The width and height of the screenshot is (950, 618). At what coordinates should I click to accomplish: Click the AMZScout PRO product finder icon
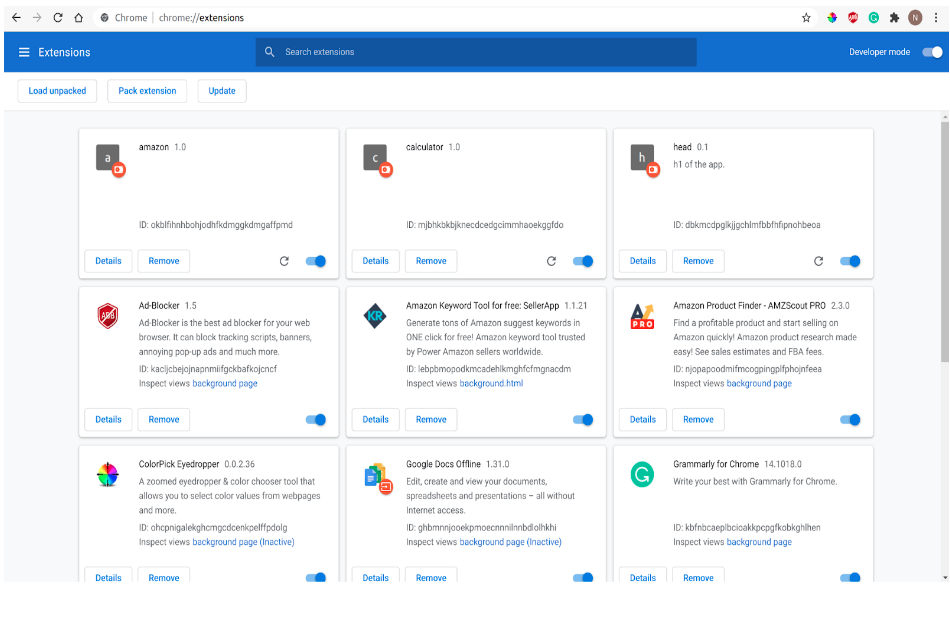642,313
